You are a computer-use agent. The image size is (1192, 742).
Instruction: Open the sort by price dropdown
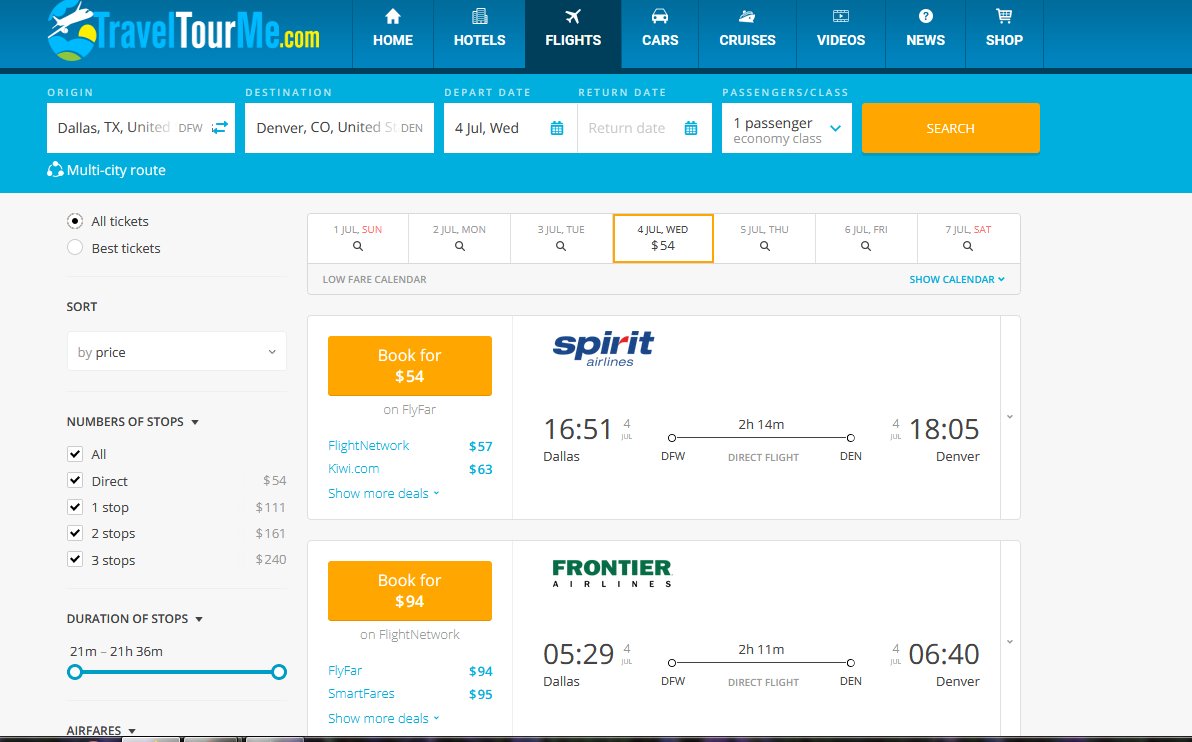click(x=176, y=352)
